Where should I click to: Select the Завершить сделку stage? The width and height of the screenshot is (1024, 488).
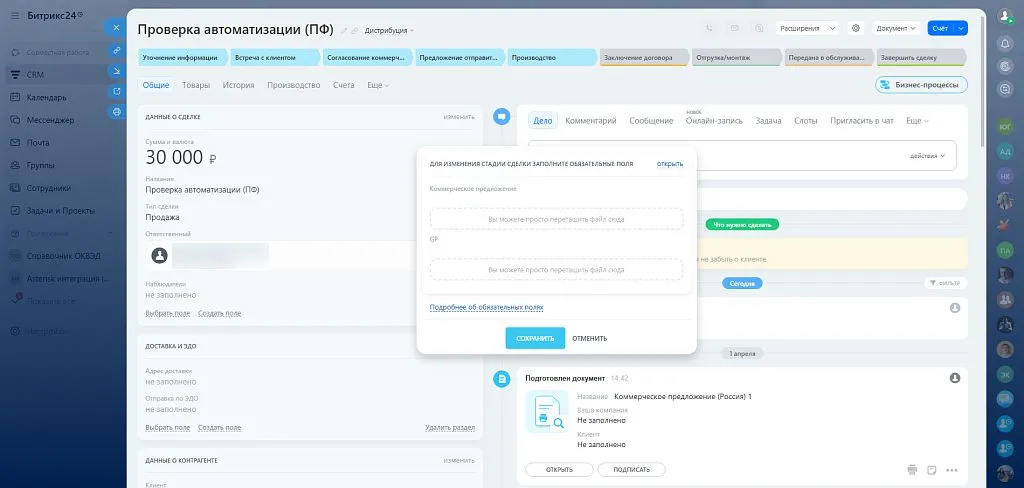tap(920, 57)
